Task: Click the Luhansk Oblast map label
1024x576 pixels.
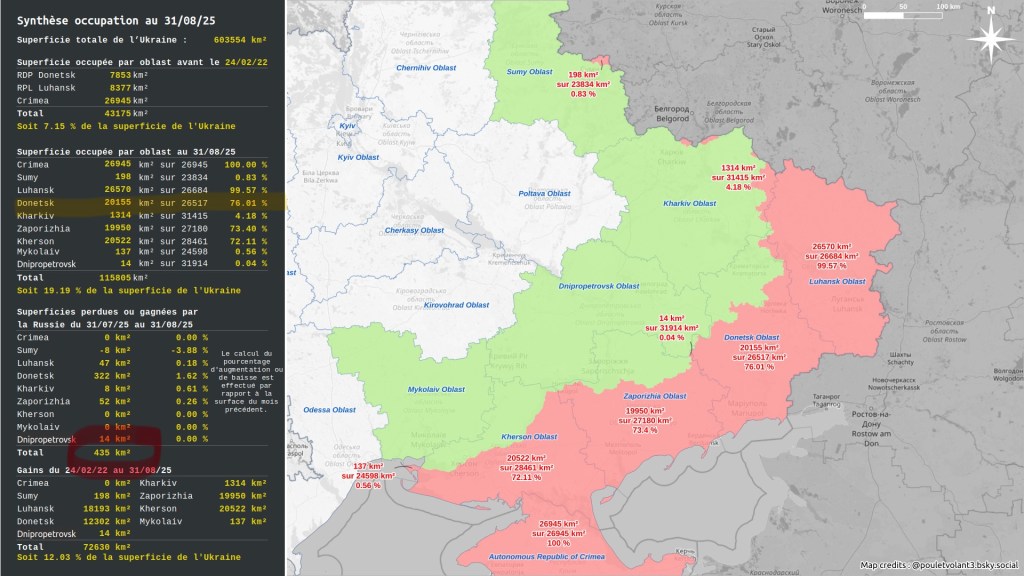Action: tap(836, 281)
